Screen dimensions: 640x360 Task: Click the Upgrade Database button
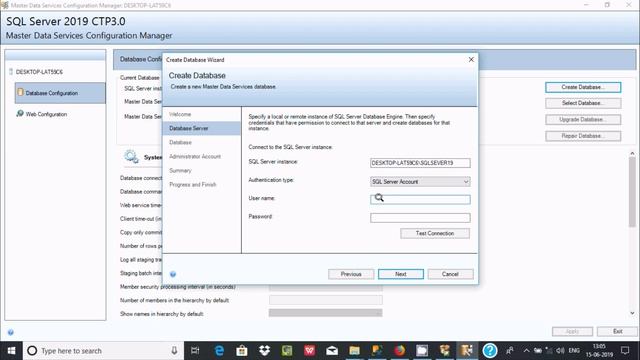583,120
